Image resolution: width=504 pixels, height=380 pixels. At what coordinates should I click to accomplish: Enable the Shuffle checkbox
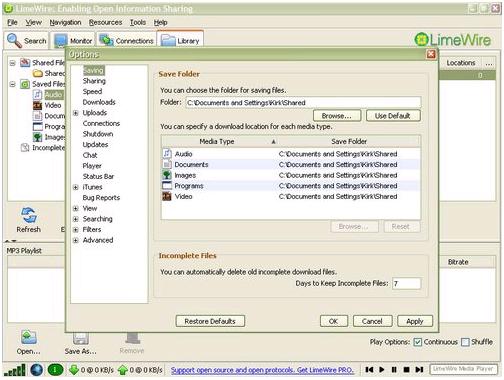[465, 342]
